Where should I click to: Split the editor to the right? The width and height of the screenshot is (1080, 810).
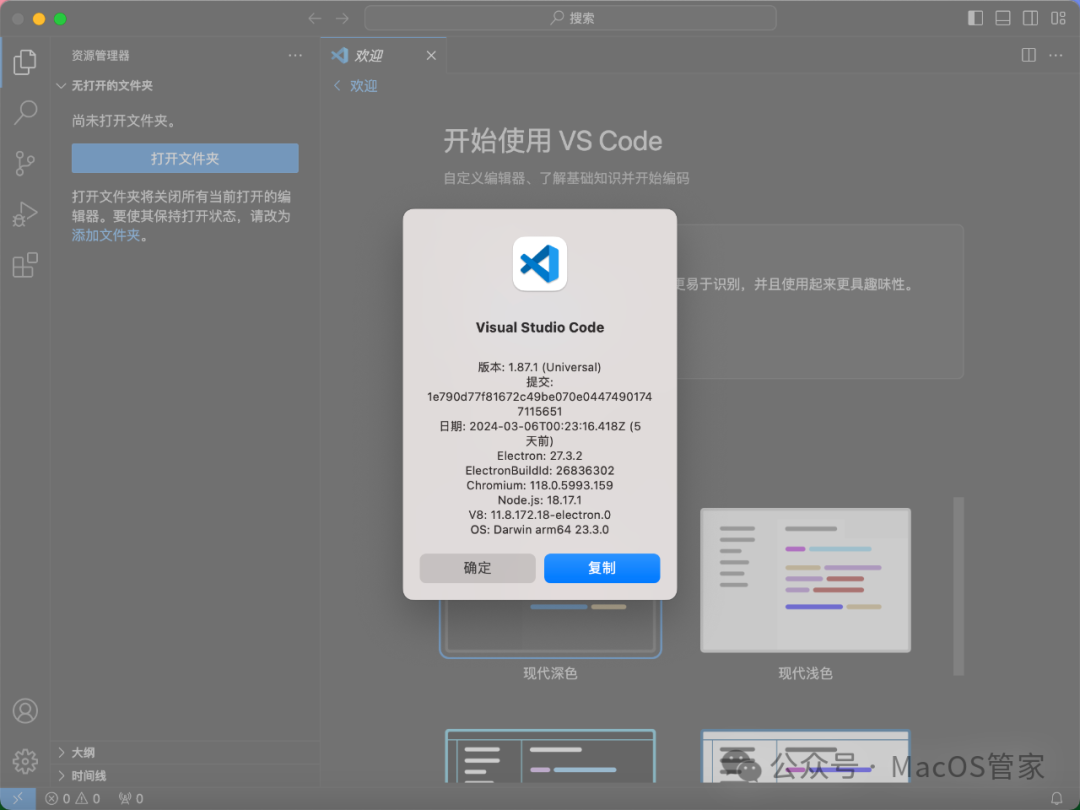pos(1028,55)
